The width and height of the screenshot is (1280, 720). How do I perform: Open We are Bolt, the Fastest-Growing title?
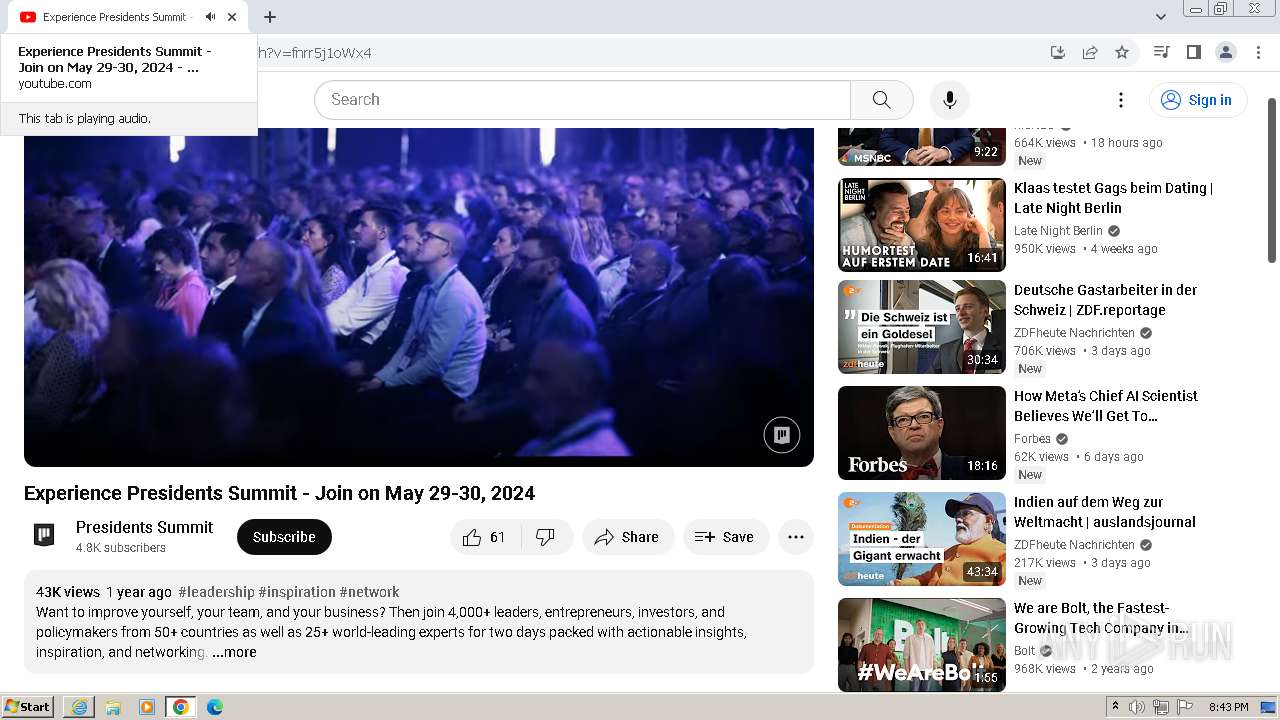1100,618
